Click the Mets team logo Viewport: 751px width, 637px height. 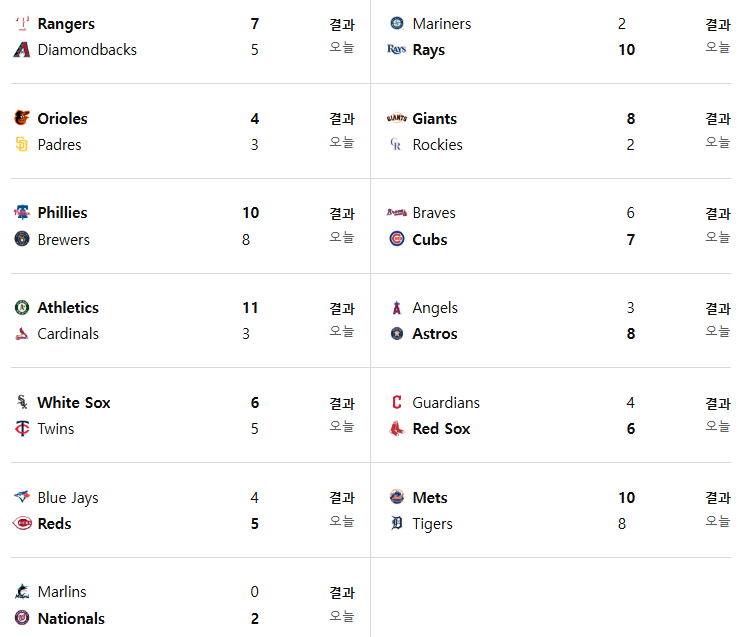click(x=397, y=497)
